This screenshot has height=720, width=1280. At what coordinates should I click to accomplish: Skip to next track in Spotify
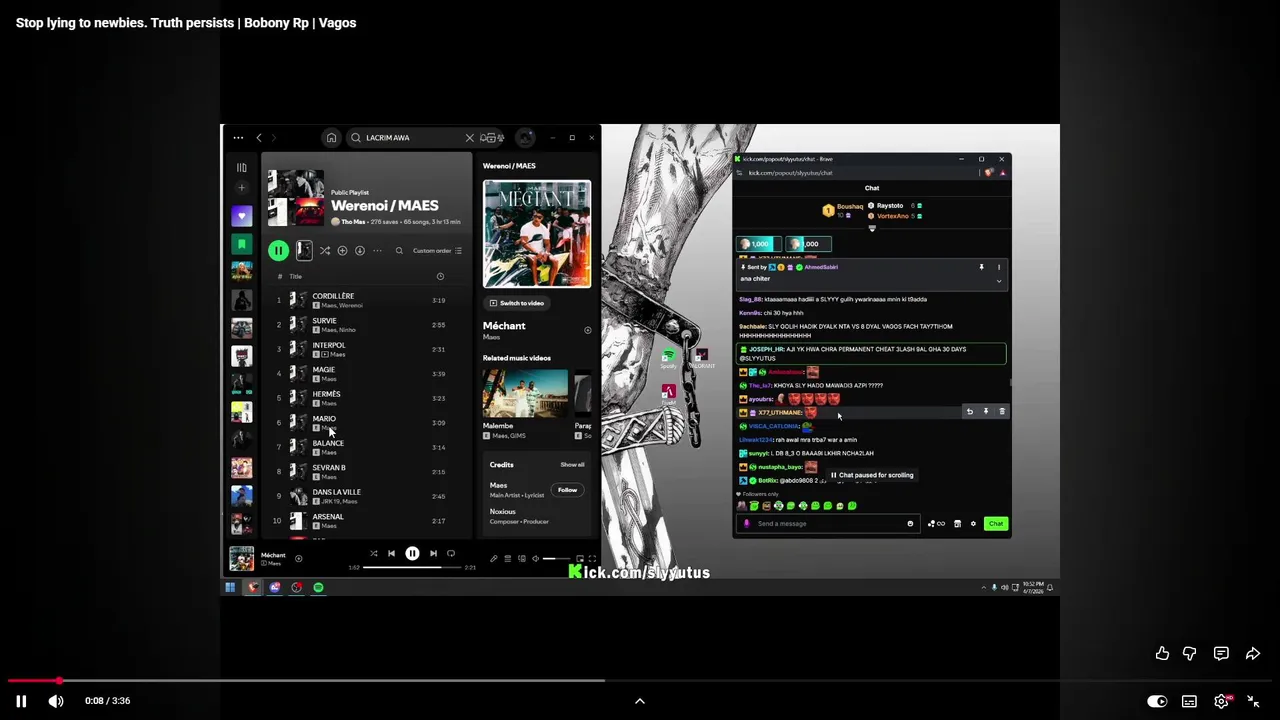point(433,553)
